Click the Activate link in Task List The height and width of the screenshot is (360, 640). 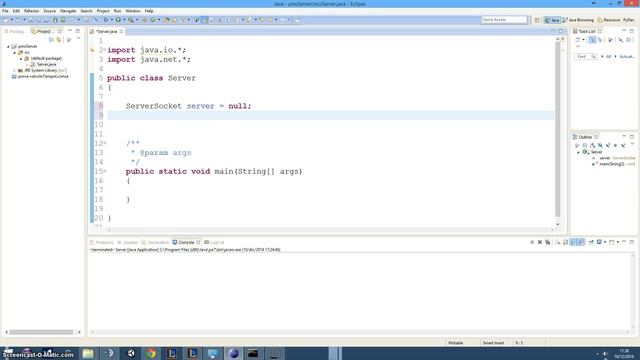coord(627,57)
